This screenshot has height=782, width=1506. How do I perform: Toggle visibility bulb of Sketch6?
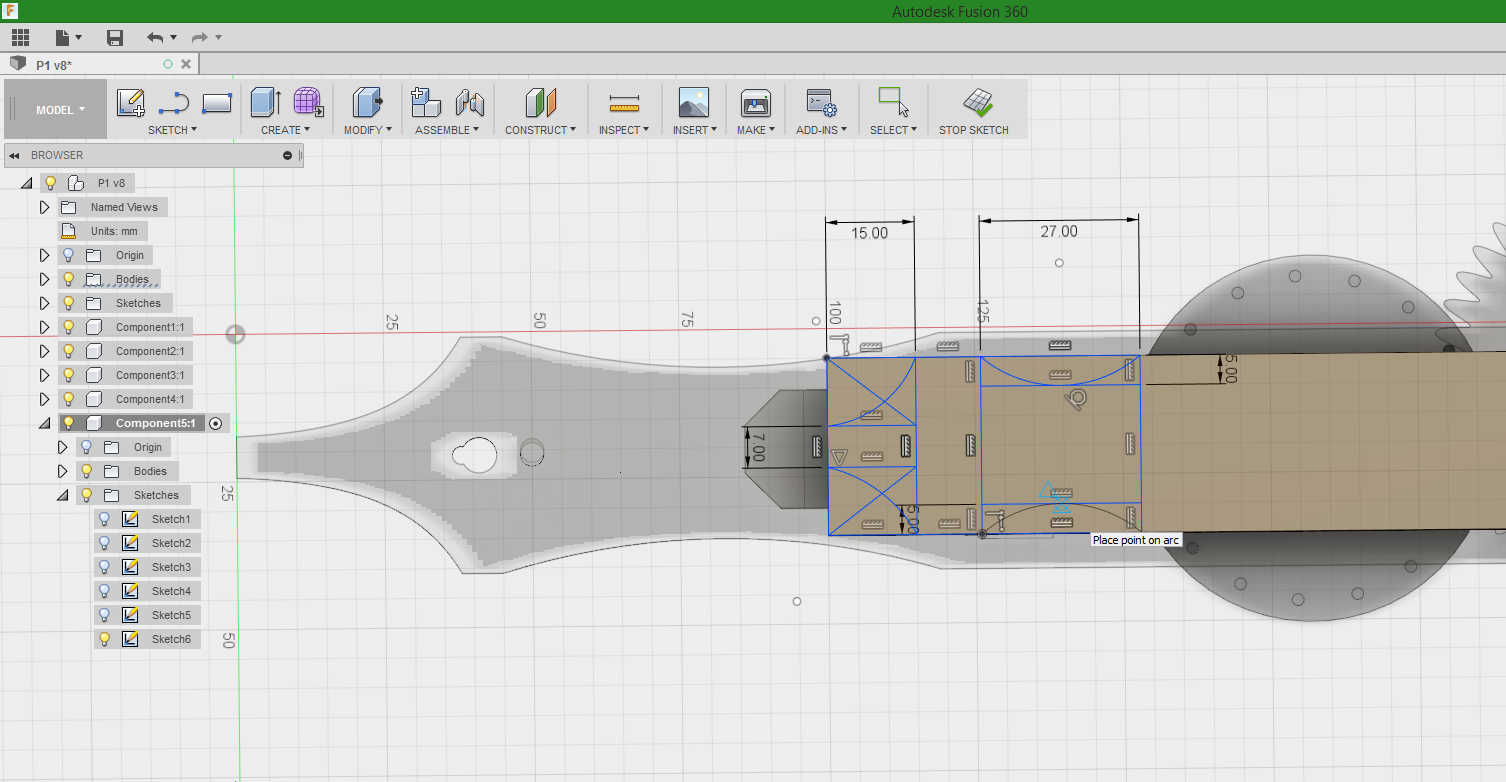(x=104, y=639)
